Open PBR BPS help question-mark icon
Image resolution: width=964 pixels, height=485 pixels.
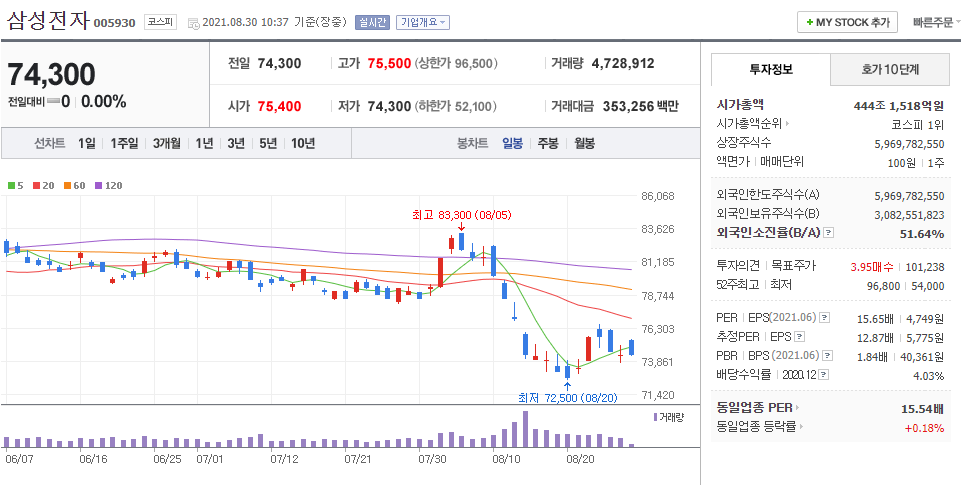pos(828,355)
